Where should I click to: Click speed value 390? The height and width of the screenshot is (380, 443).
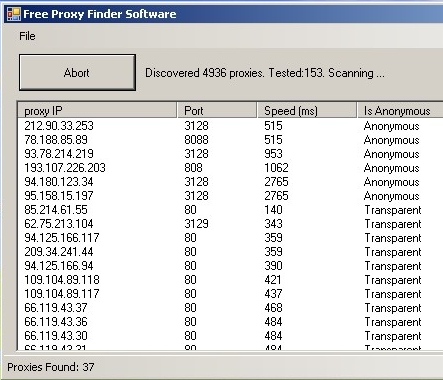click(273, 266)
